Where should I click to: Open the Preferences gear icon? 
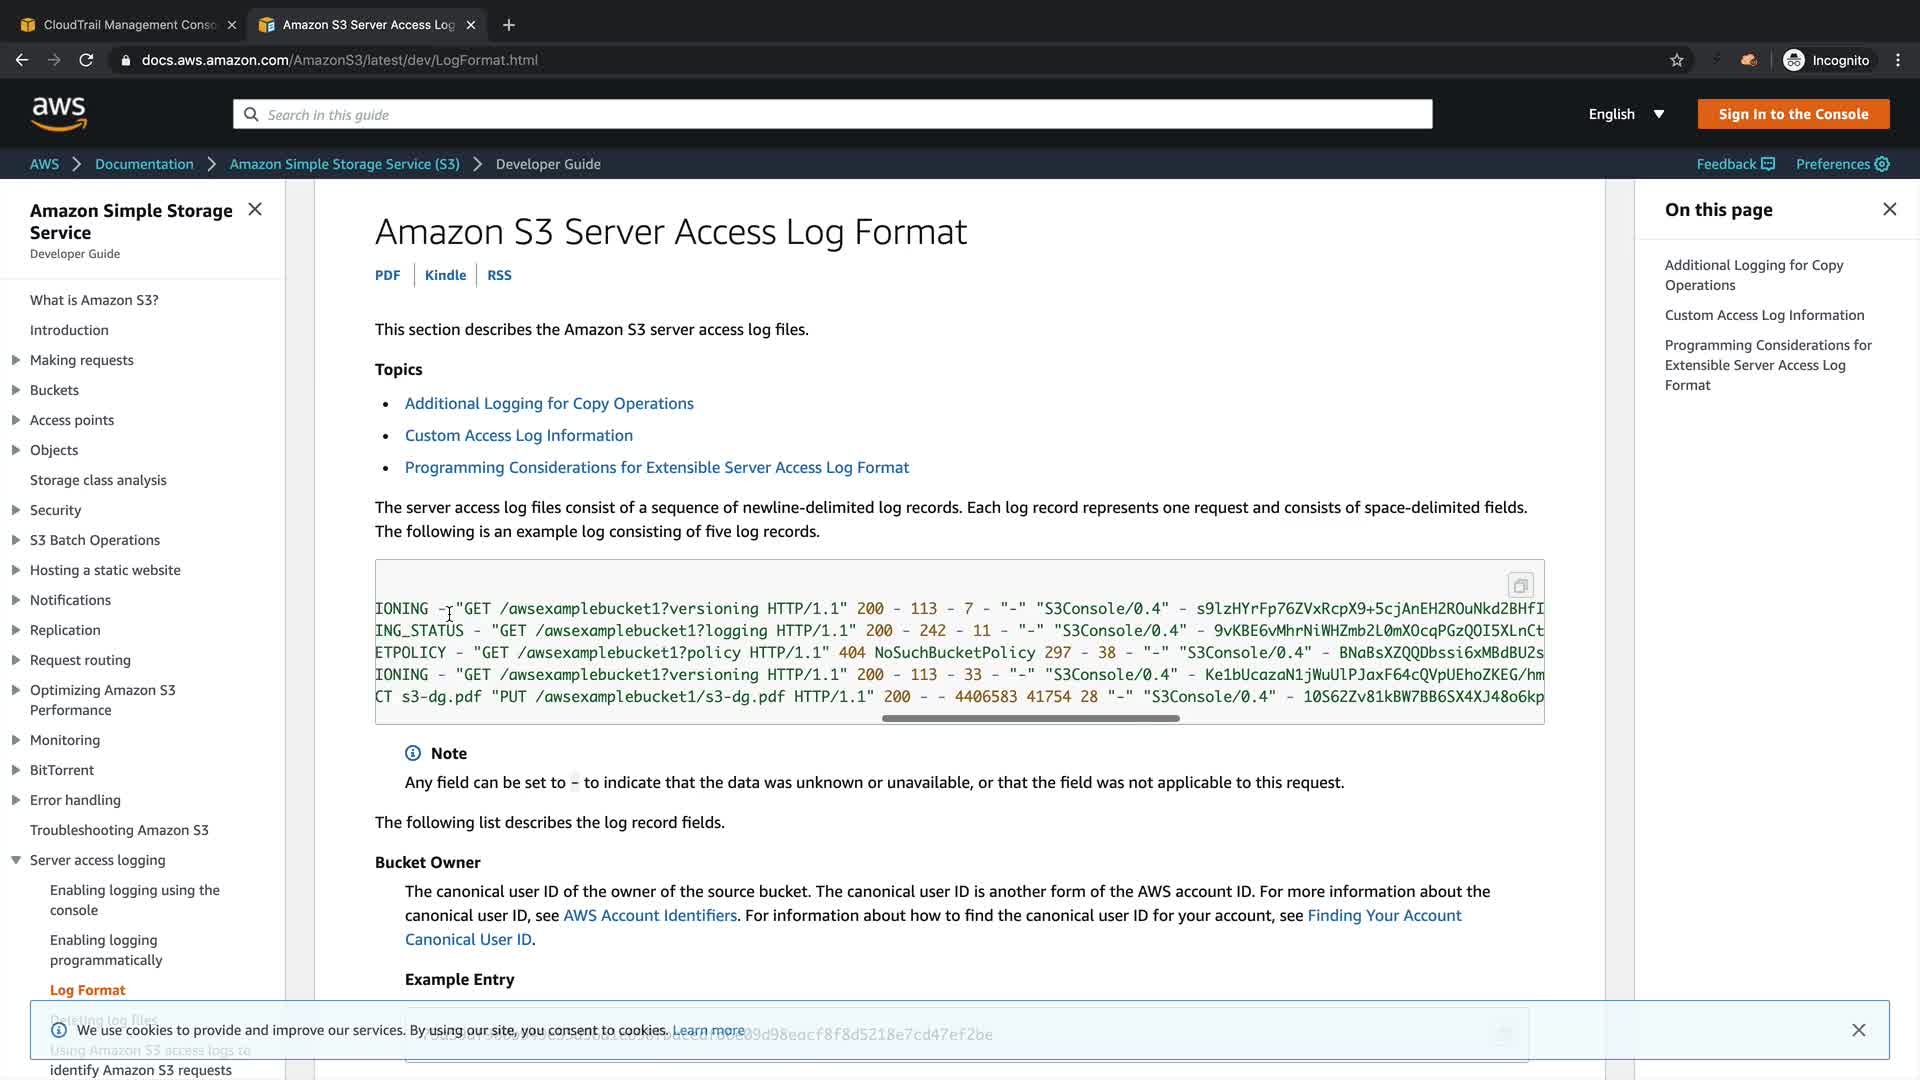point(1882,164)
